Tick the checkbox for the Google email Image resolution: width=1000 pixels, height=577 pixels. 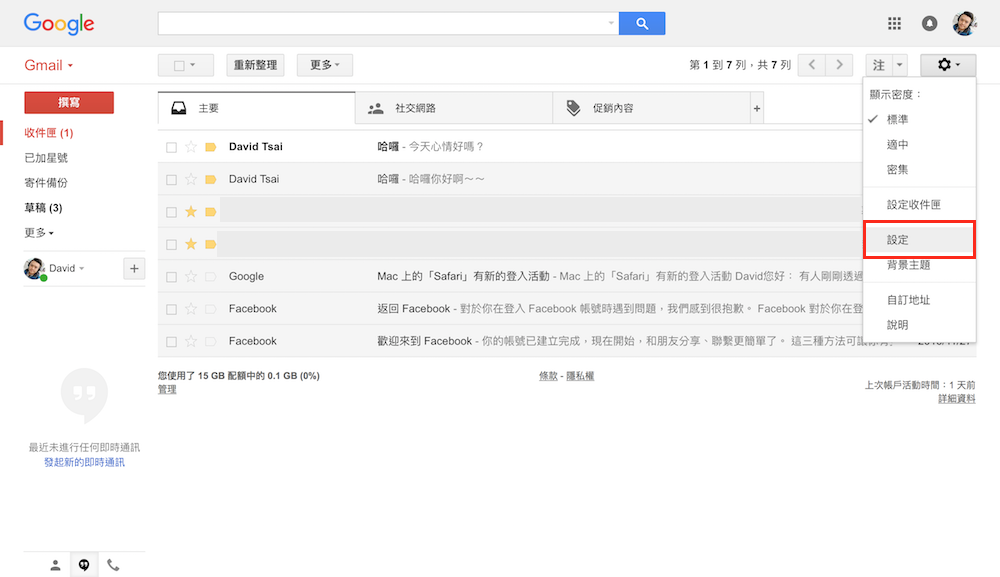[172, 277]
